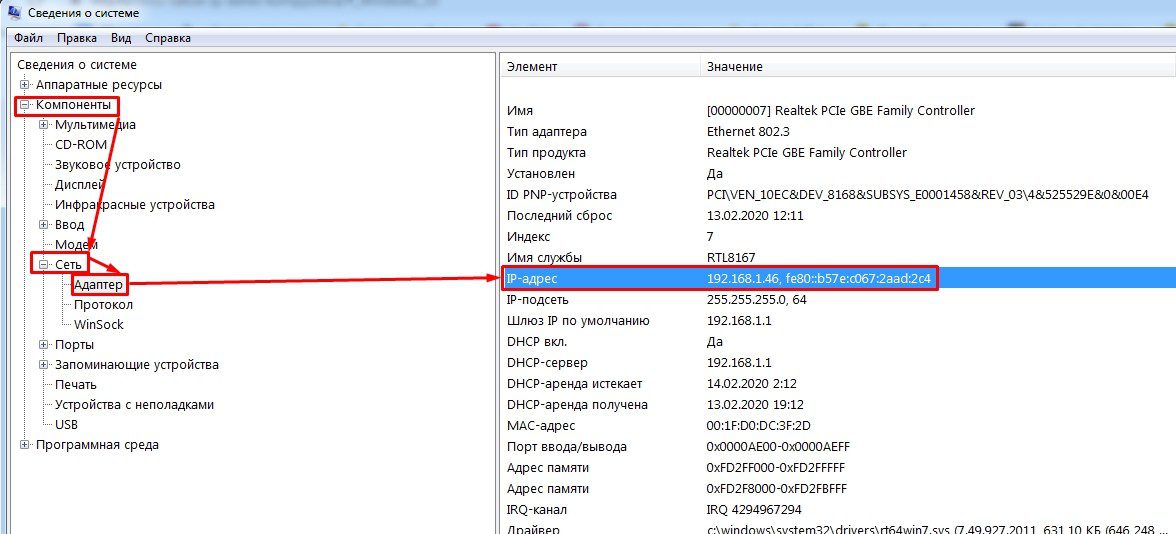Click the value 0xFD2F8000-0xFD2FBFFF
Screen dimensions: 1176x534
(x=776, y=488)
